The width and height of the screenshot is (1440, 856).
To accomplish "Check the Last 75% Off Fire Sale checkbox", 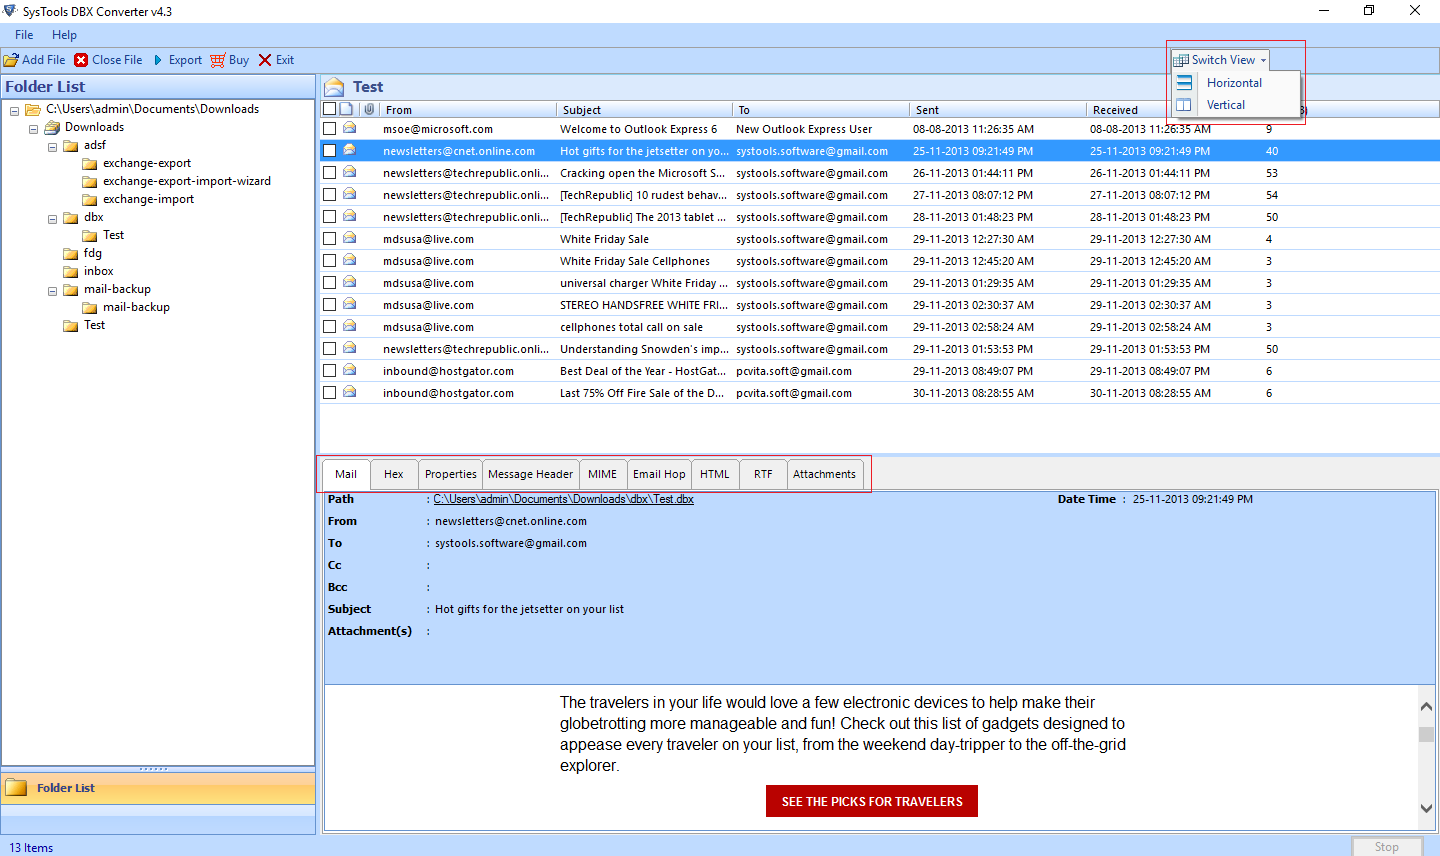I will point(329,393).
